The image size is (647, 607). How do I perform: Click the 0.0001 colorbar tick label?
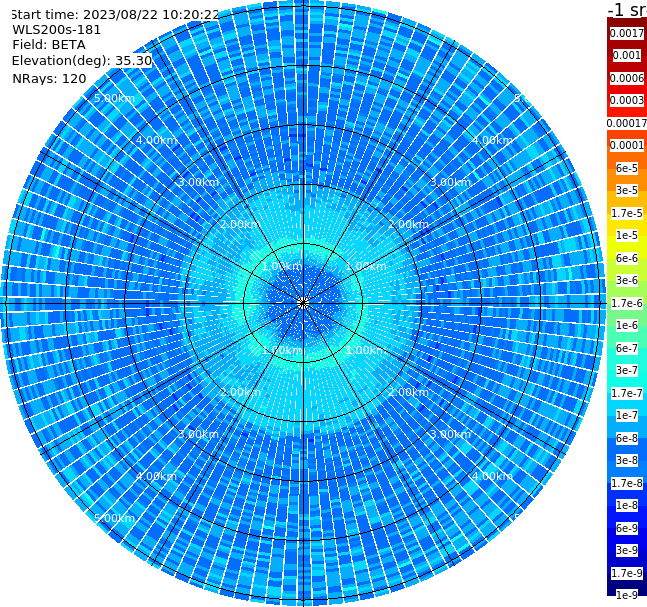(627, 145)
